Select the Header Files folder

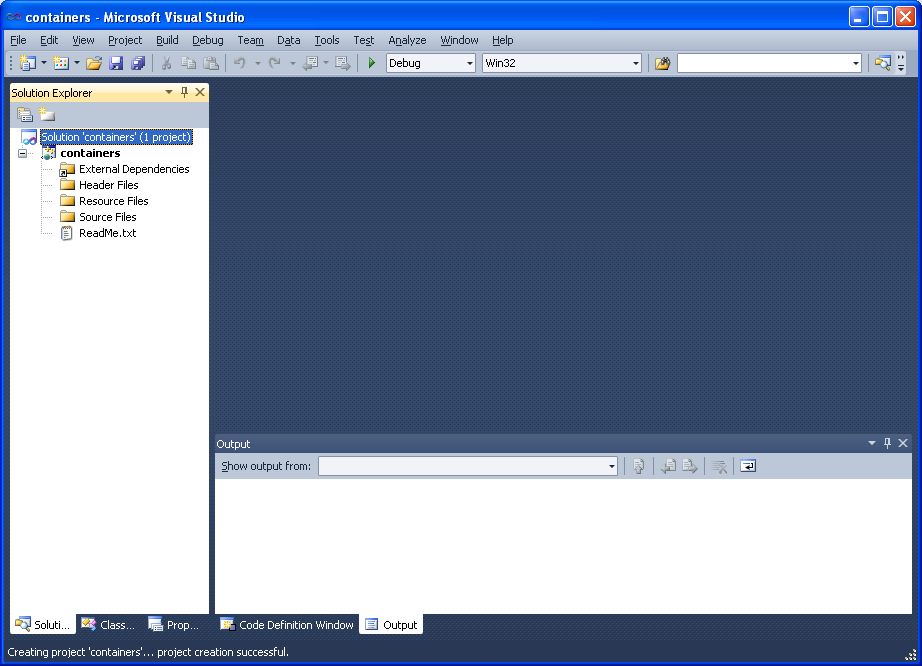click(108, 185)
